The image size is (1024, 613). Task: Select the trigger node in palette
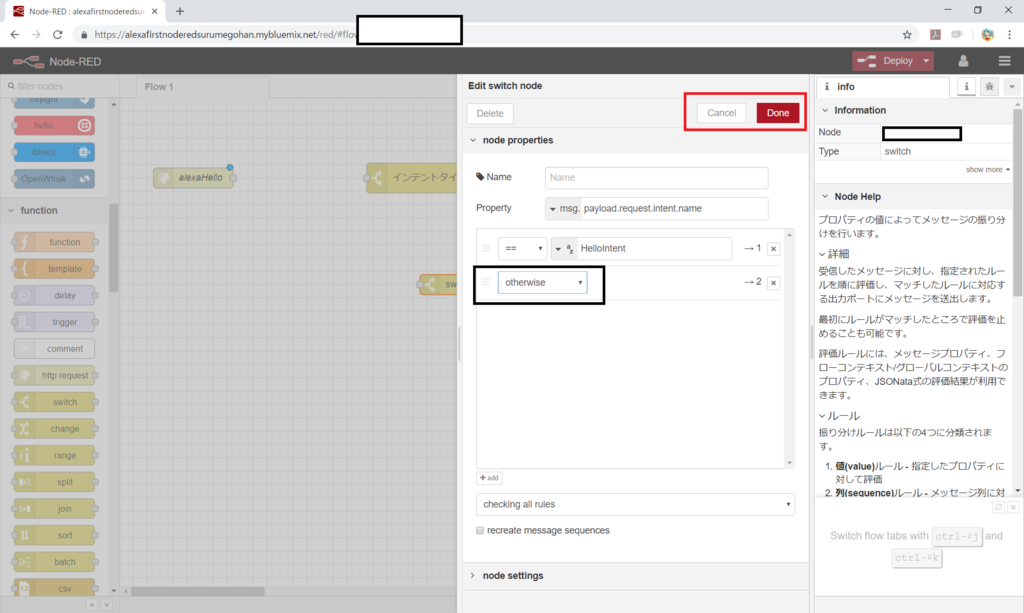(x=54, y=322)
